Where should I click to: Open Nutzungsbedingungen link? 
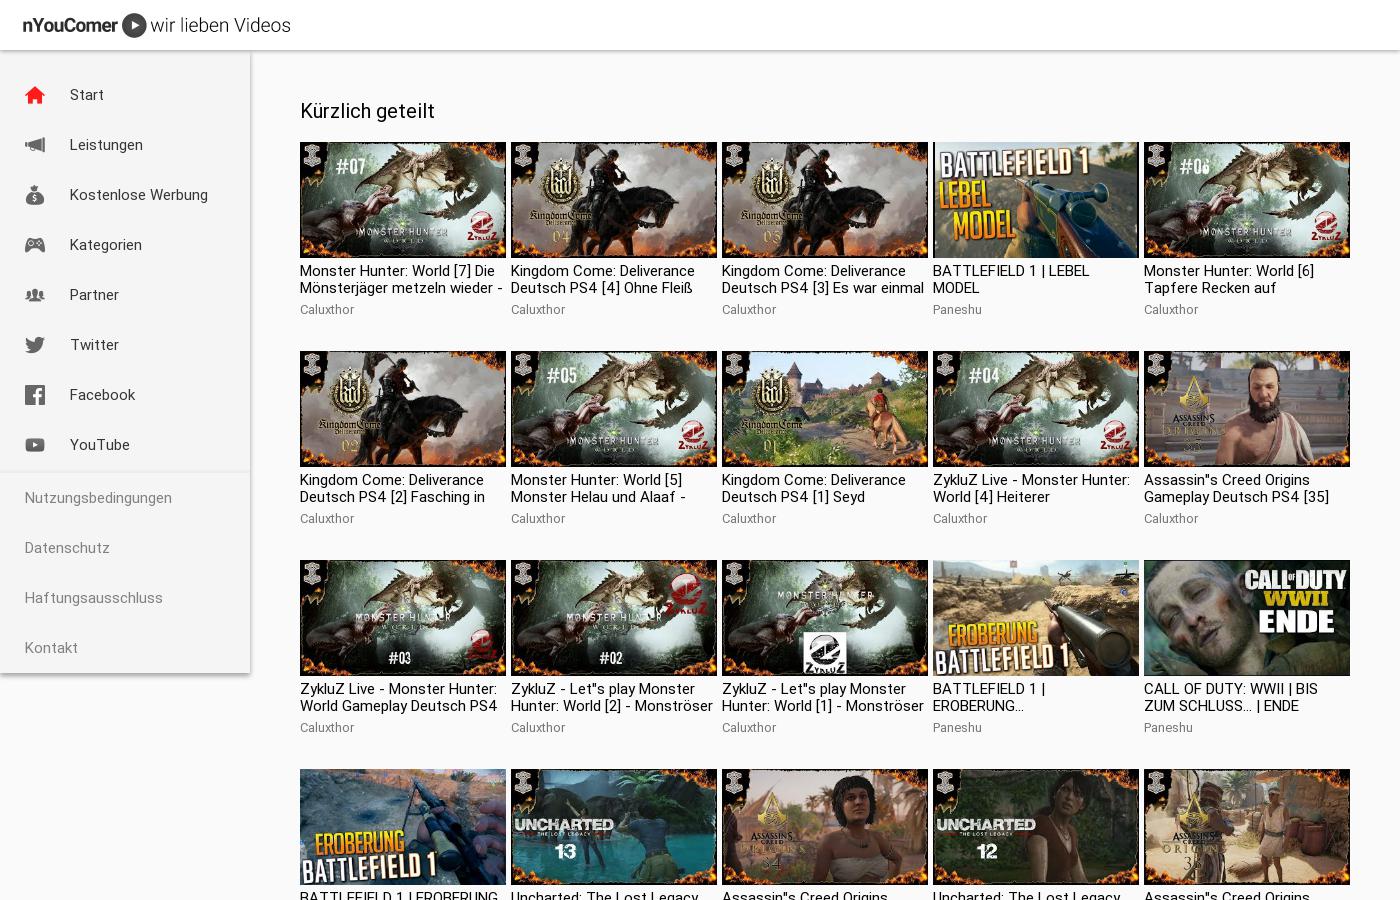click(x=98, y=498)
